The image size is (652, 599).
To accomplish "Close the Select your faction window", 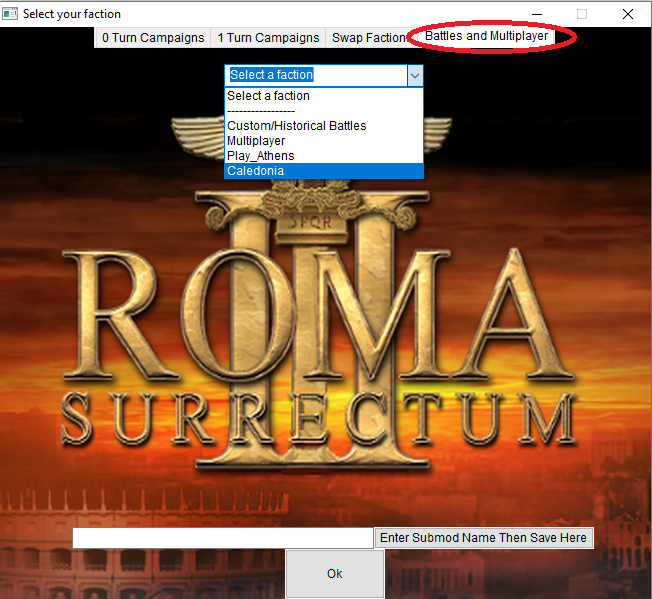I will click(628, 14).
